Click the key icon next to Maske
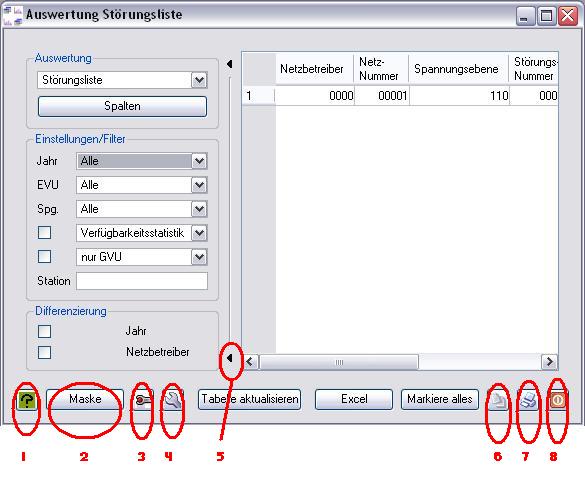The height and width of the screenshot is (480, 585). point(143,400)
